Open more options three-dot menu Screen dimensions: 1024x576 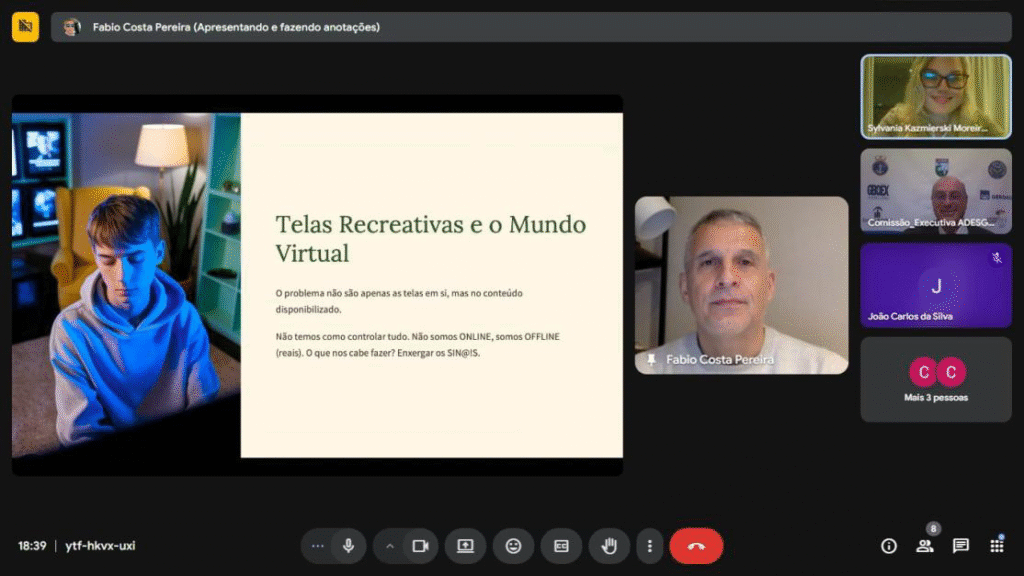pyautogui.click(x=650, y=546)
